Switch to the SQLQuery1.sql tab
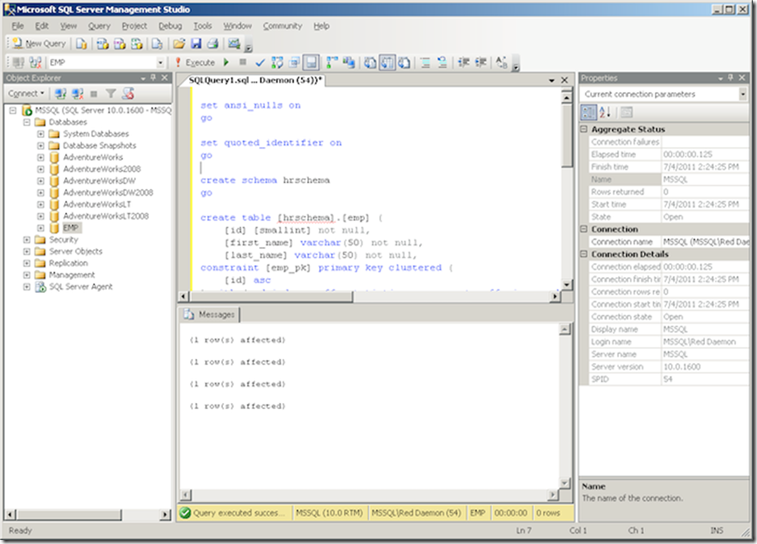757x544 pixels. tap(255, 80)
